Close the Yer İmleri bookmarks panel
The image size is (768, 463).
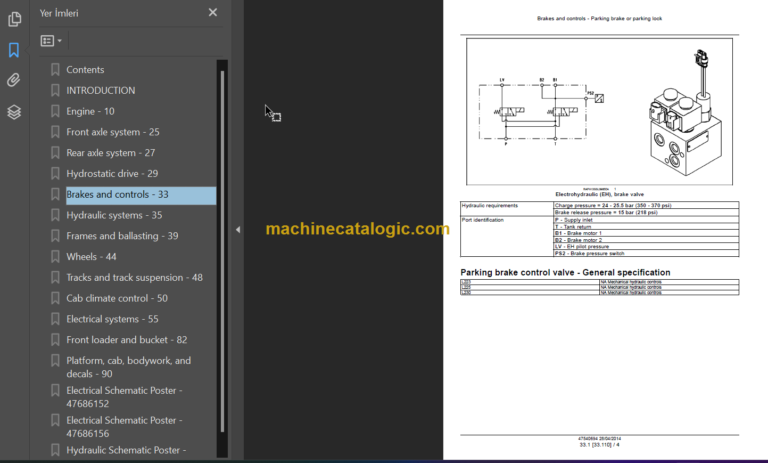(213, 12)
